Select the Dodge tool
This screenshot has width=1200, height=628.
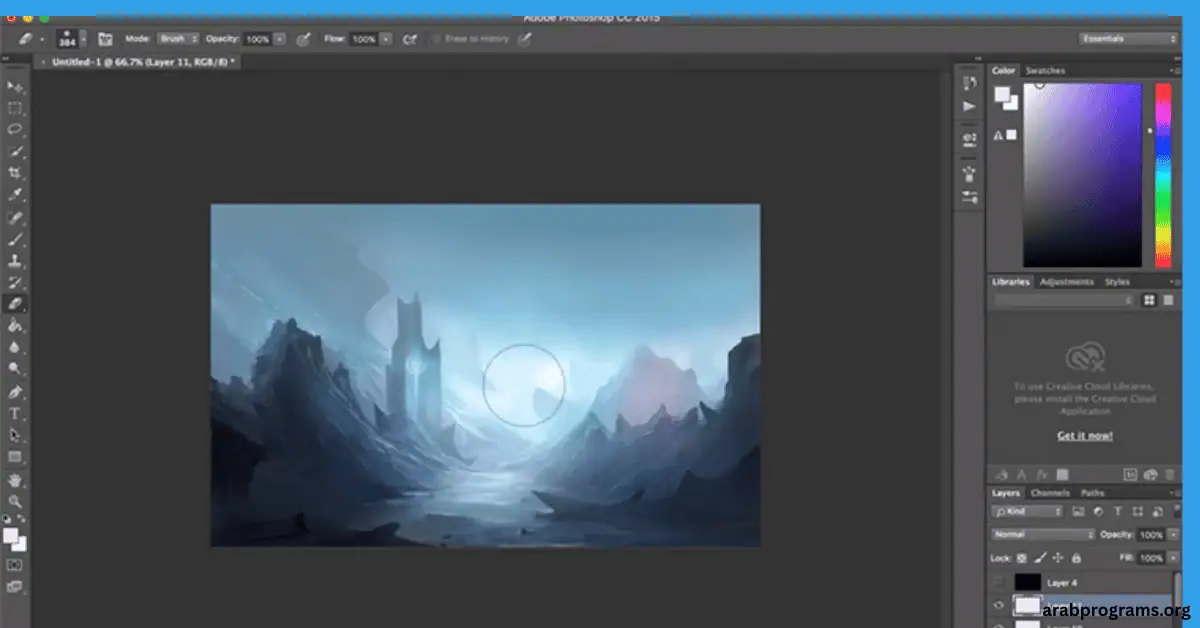[15, 369]
